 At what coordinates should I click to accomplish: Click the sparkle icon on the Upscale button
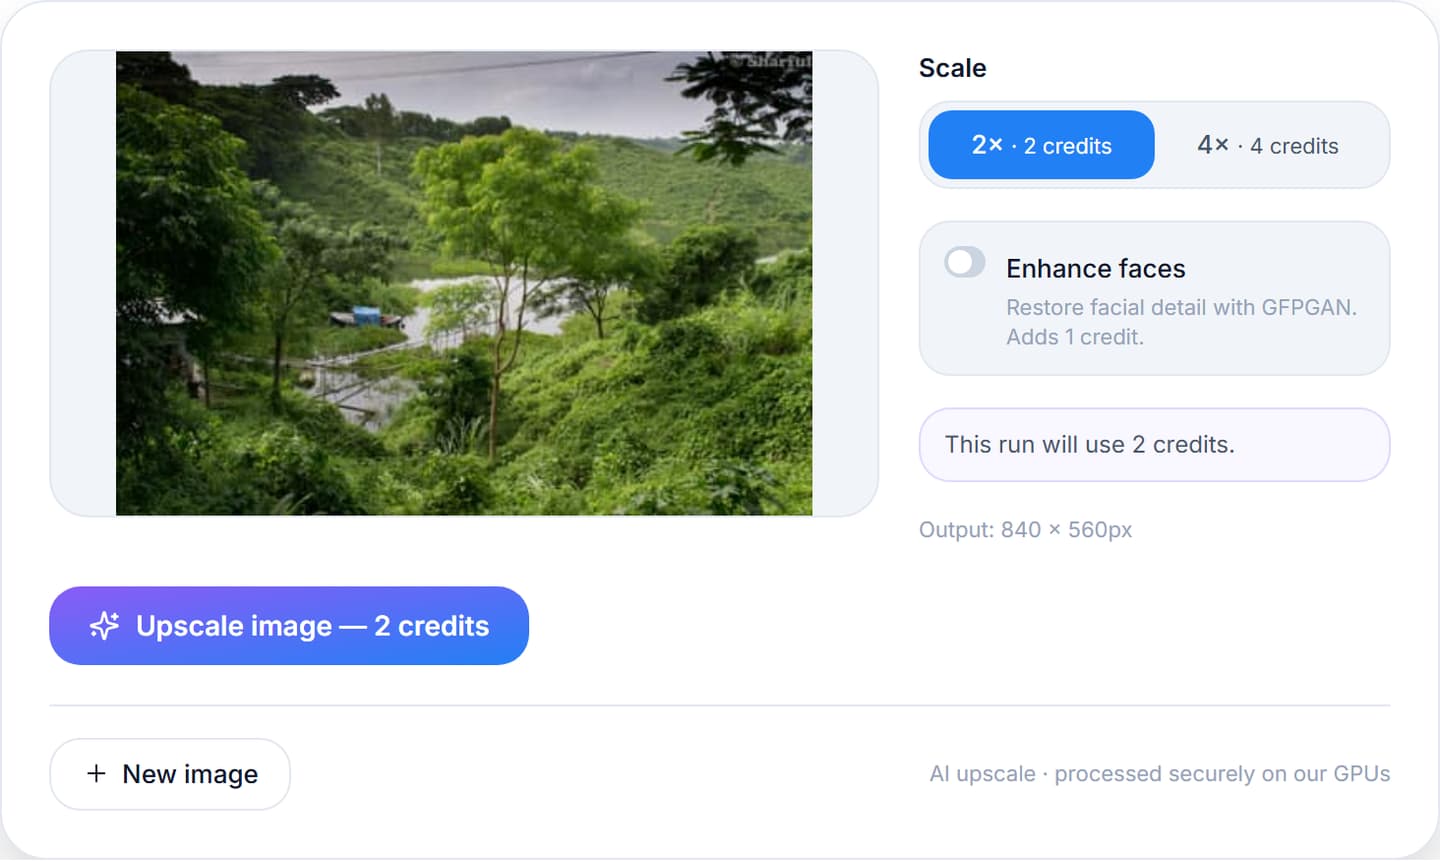tap(104, 626)
